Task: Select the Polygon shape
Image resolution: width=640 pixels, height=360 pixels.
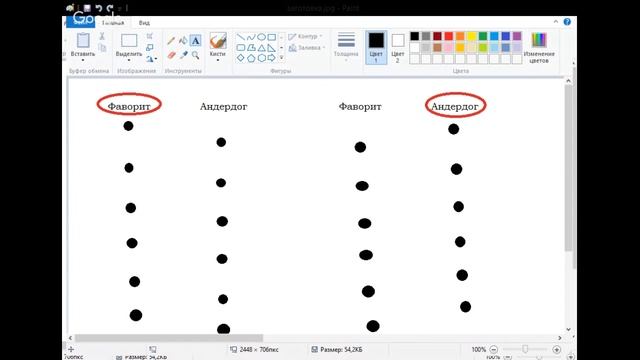Action: coord(251,48)
